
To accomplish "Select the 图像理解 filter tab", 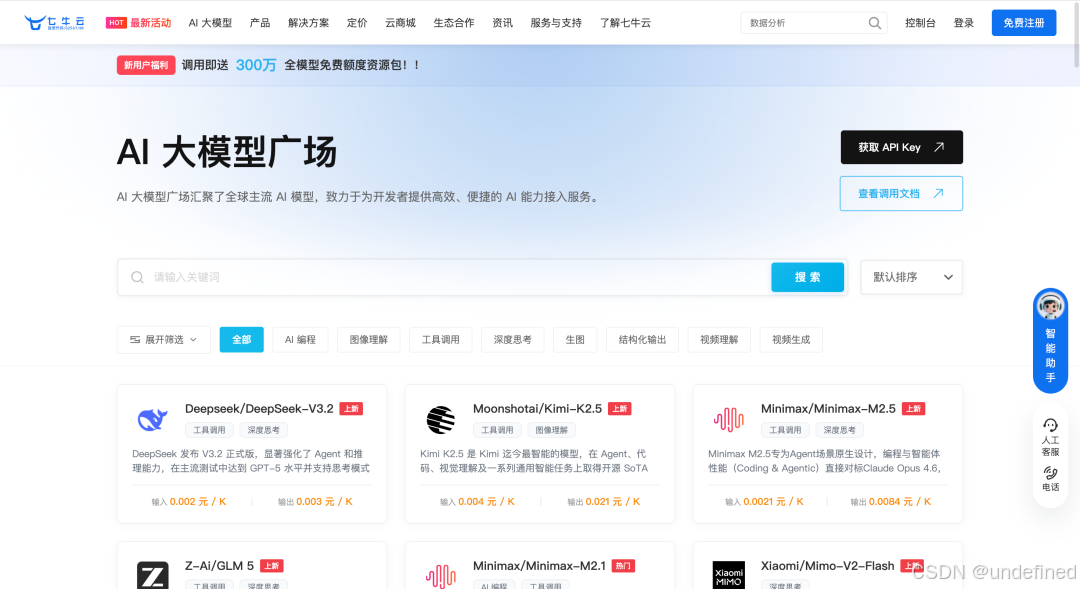I will pos(368,340).
